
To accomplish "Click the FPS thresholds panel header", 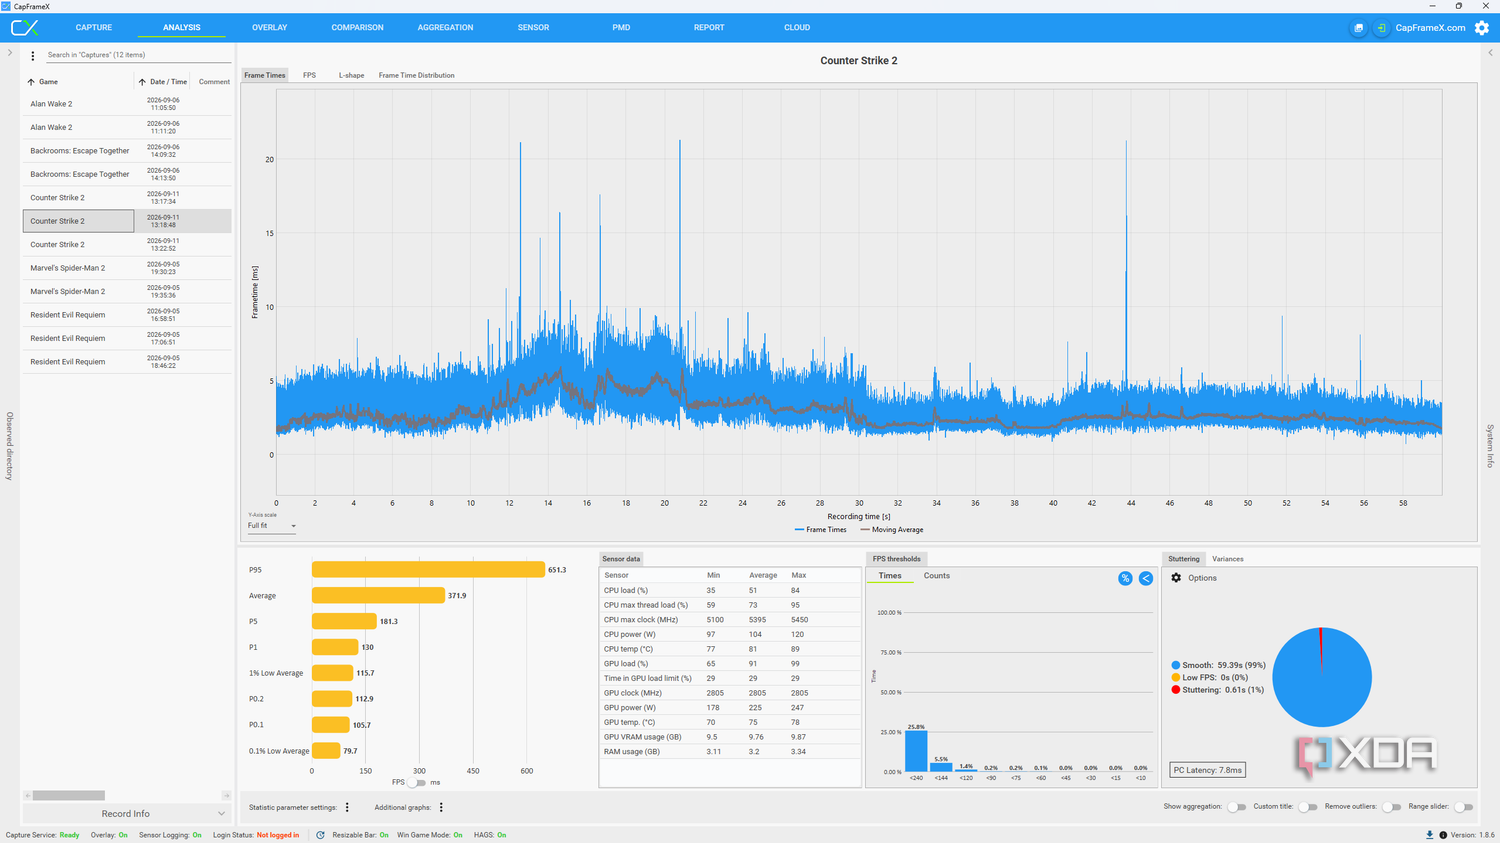I will (x=897, y=559).
